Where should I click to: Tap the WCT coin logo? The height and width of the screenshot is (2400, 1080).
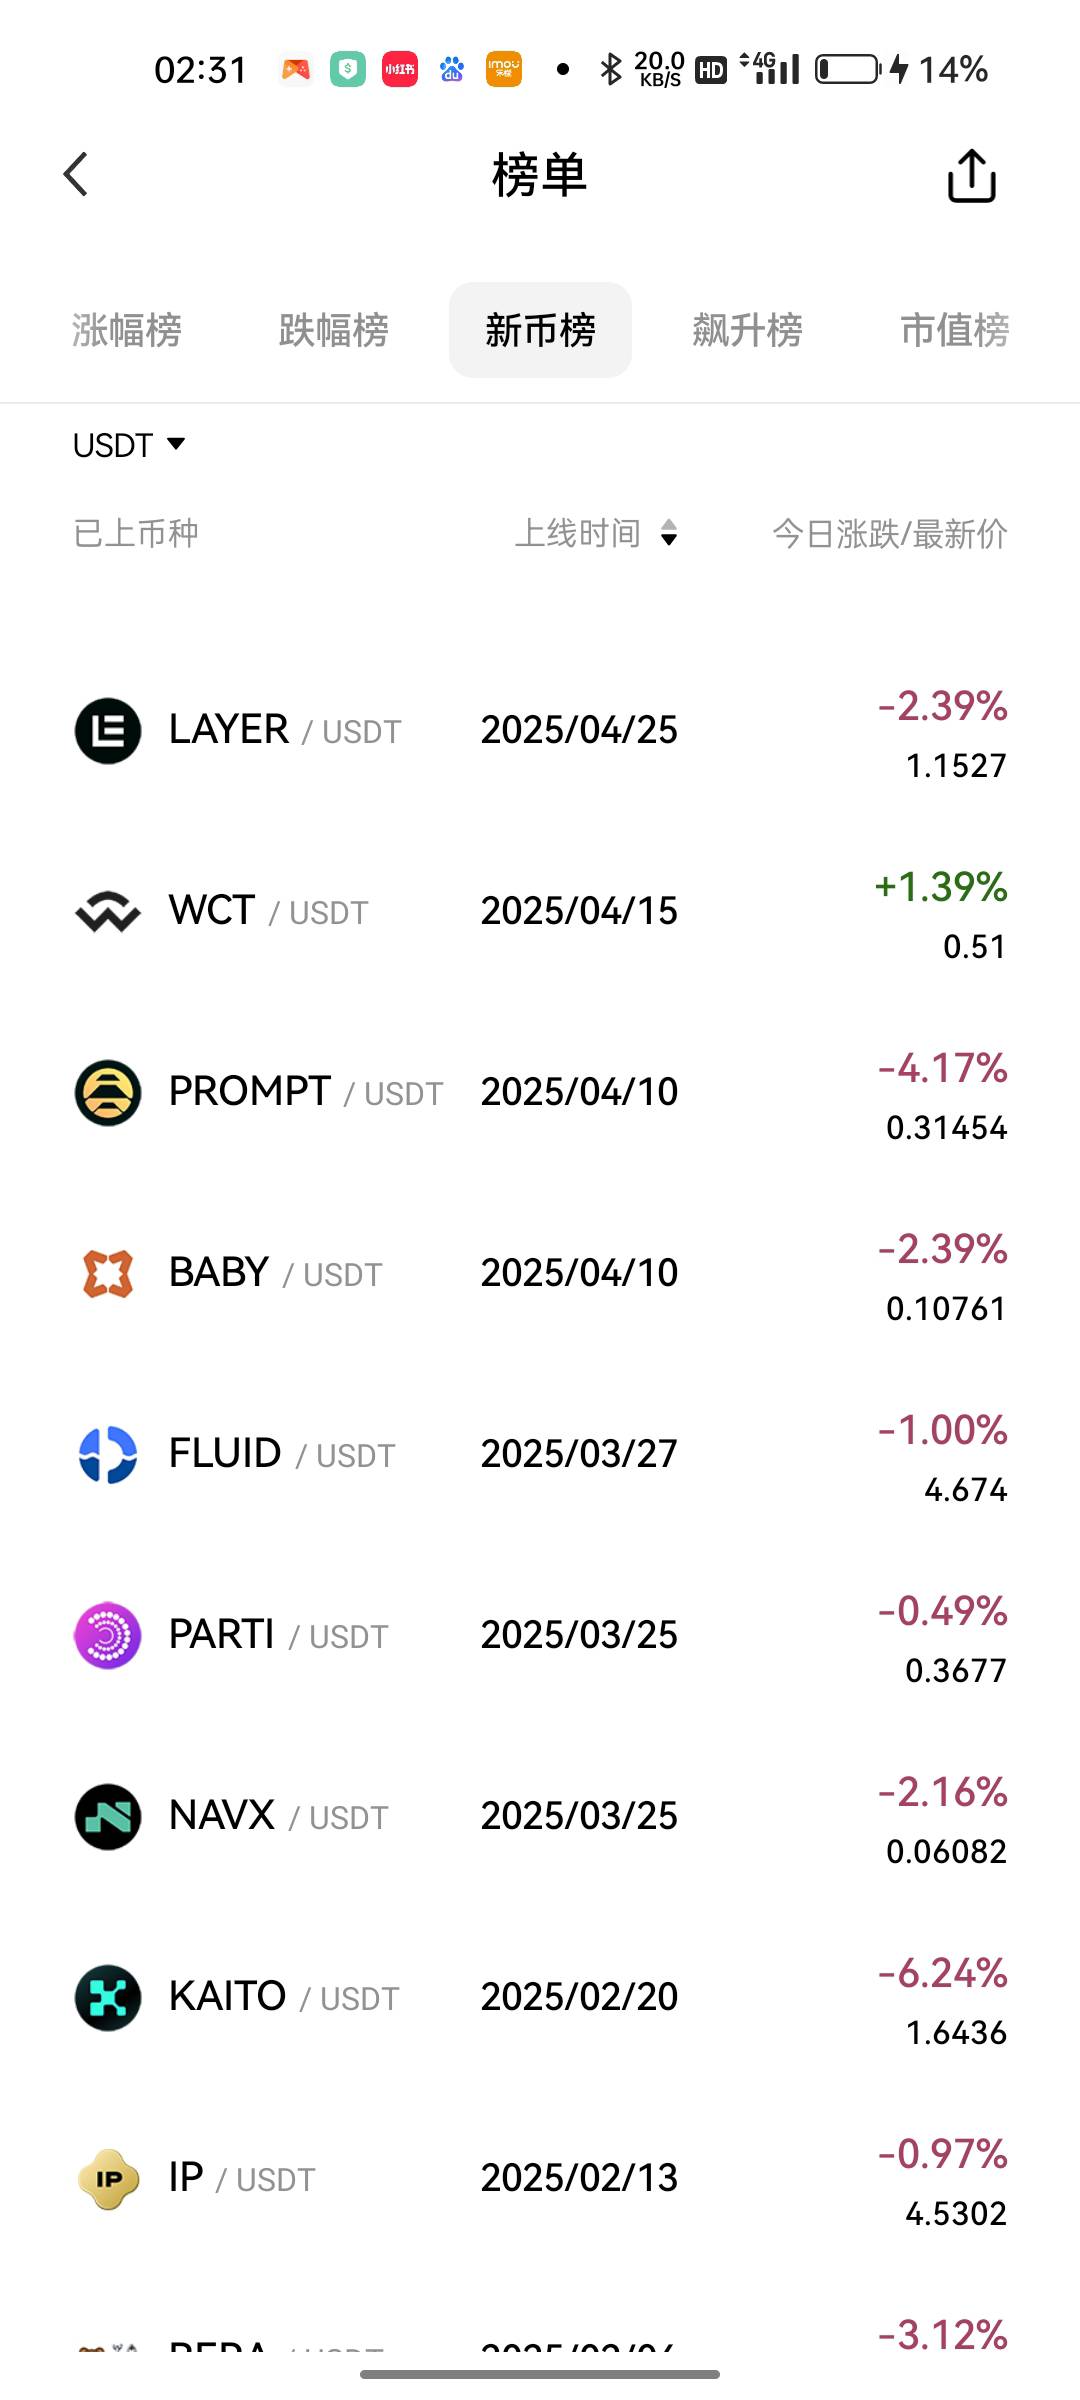click(x=108, y=912)
